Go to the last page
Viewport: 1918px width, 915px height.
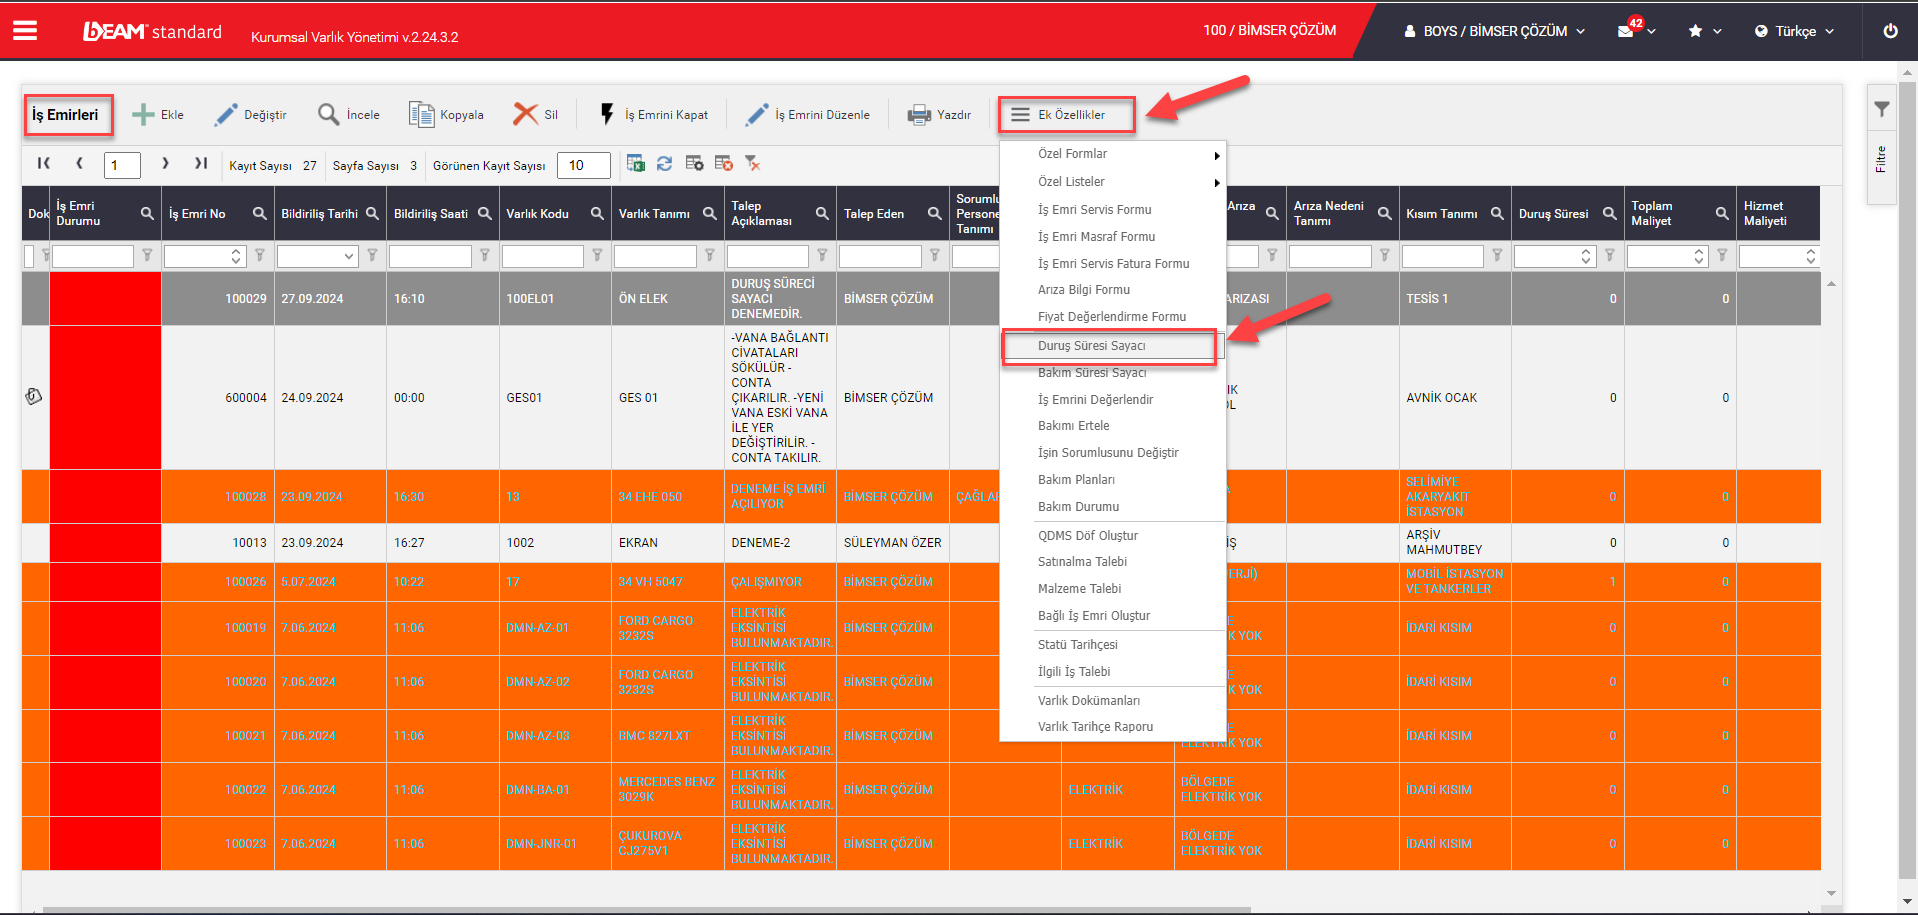201,163
